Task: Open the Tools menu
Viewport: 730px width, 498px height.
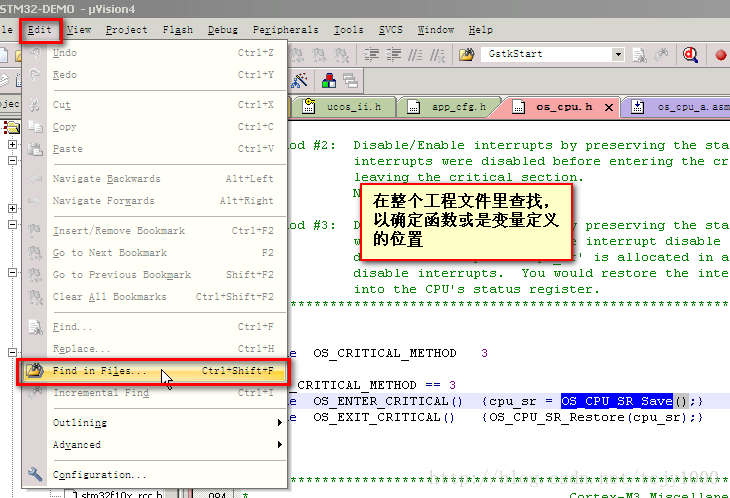Action: [x=348, y=30]
